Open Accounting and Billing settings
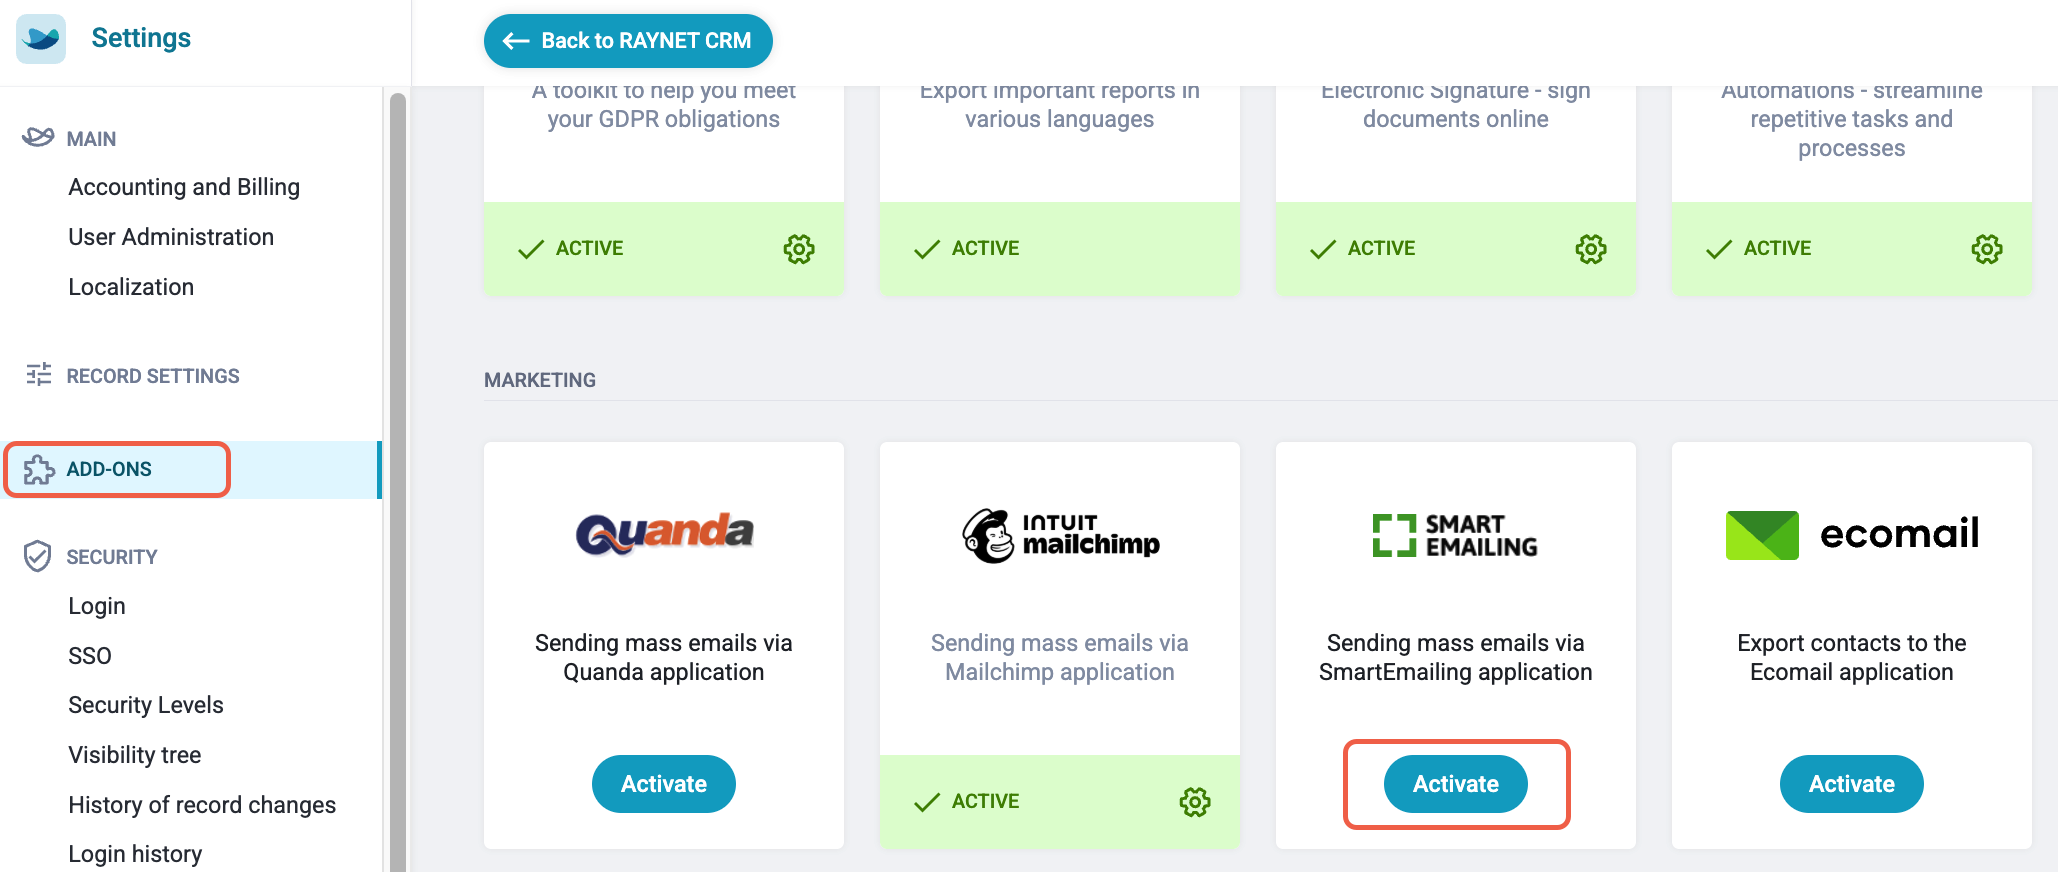 point(184,187)
